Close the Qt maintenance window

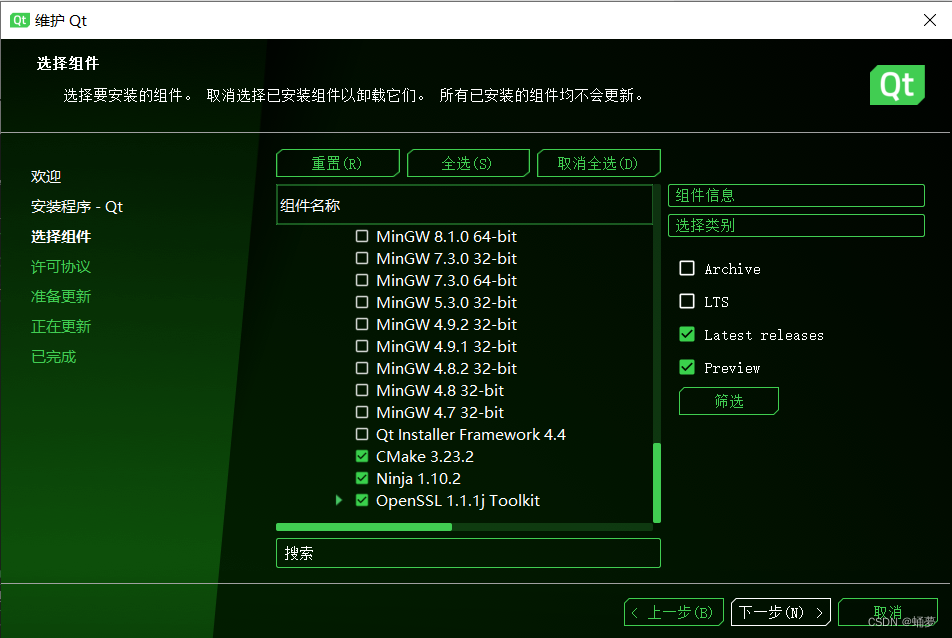coord(930,20)
